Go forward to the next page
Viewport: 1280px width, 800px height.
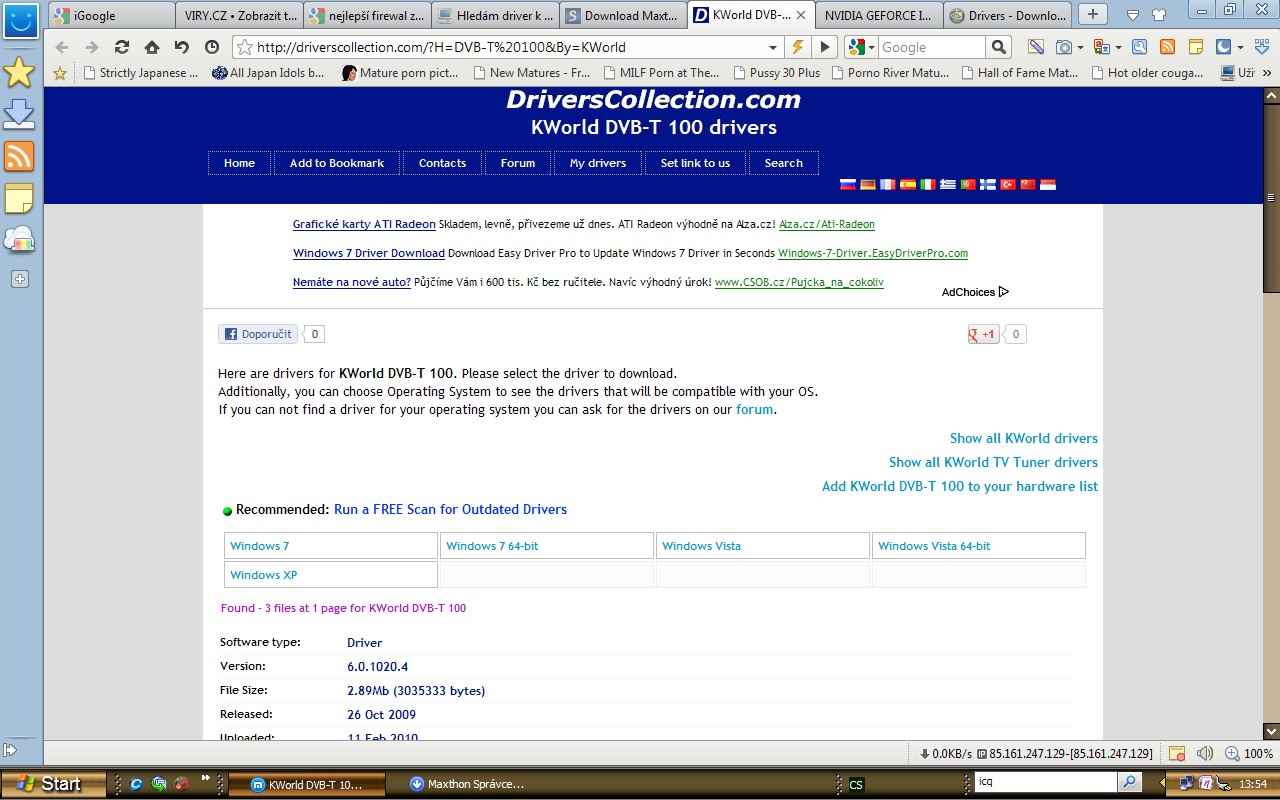[x=92, y=47]
